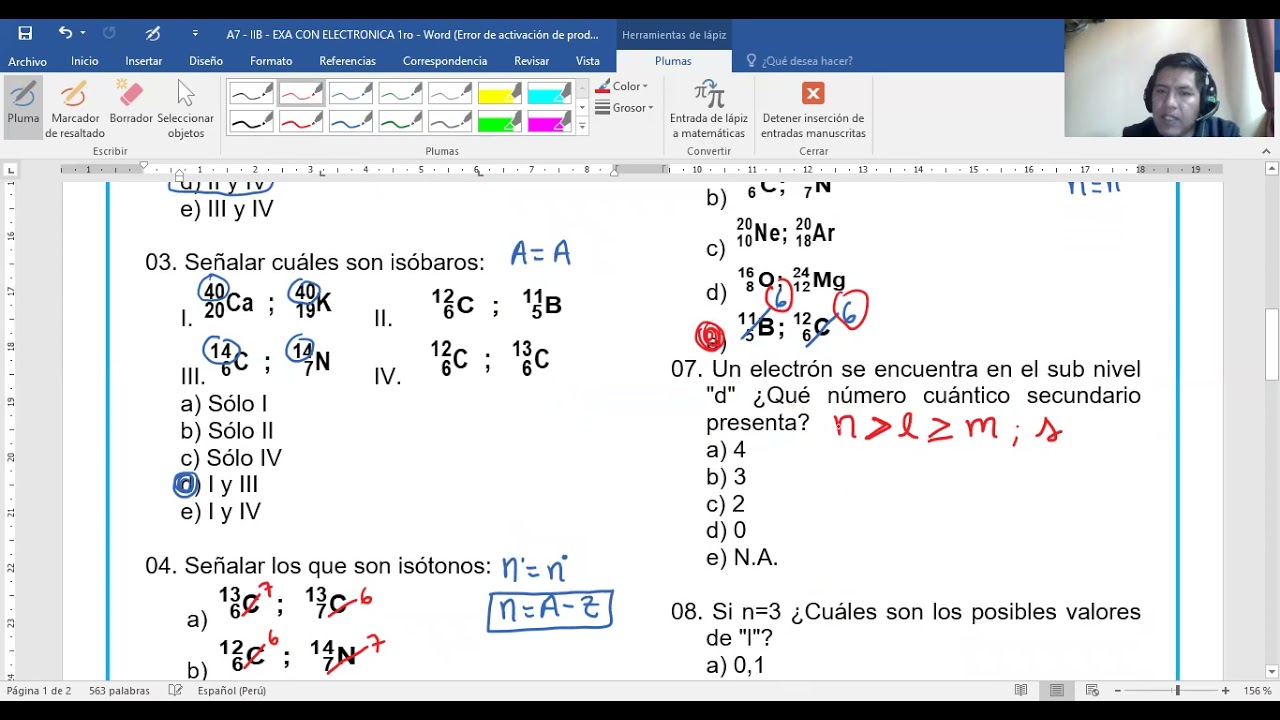This screenshot has height=720, width=1280.
Task: Customize the Quick Access Toolbar dropdown
Action: [195, 34]
